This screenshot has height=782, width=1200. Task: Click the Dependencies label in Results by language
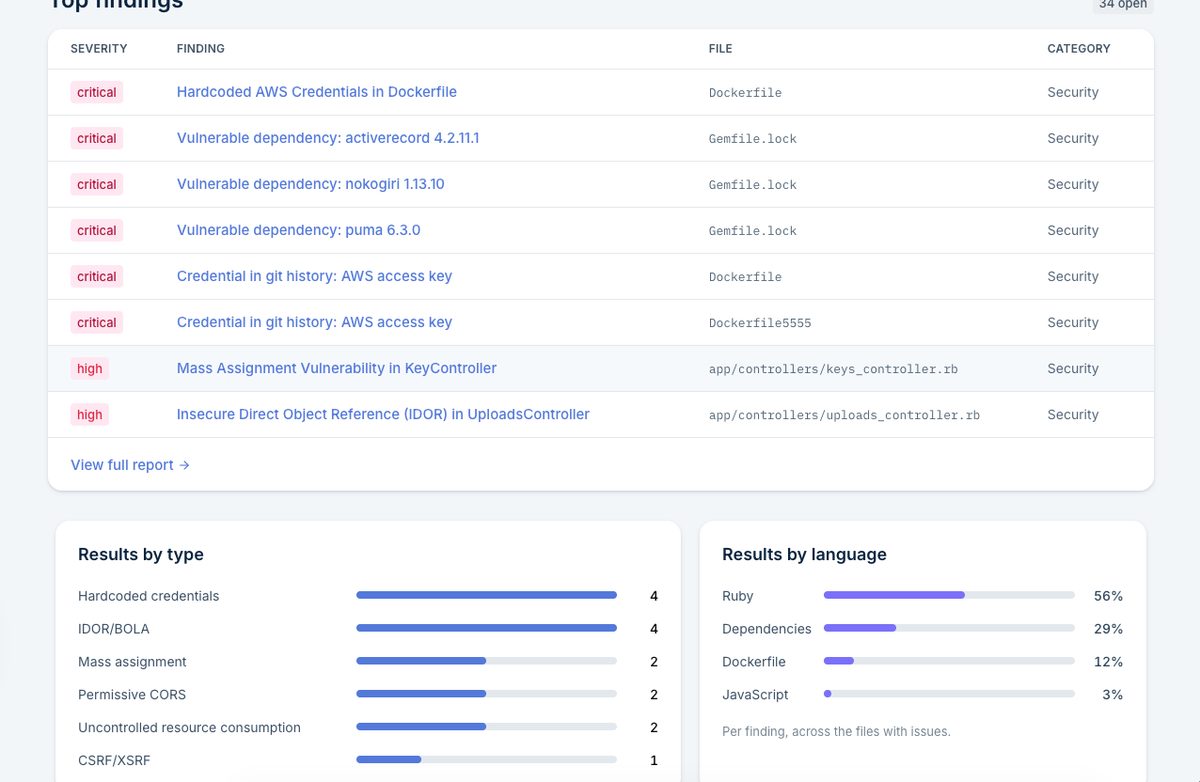[767, 629]
